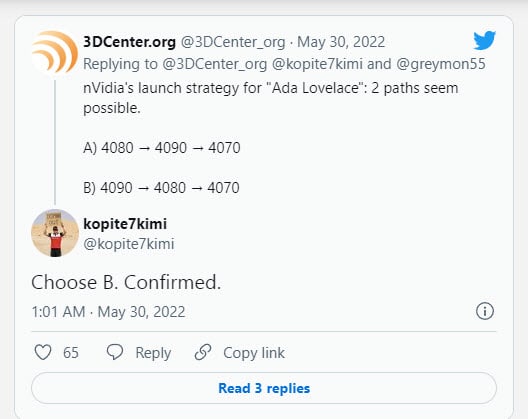
Task: Click the 65 likes count
Action: (71, 353)
